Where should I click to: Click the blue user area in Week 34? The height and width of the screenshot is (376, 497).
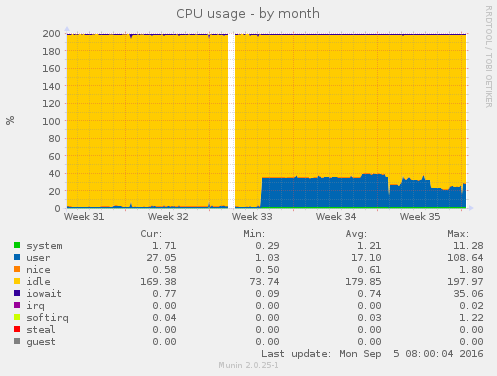tap(336, 193)
